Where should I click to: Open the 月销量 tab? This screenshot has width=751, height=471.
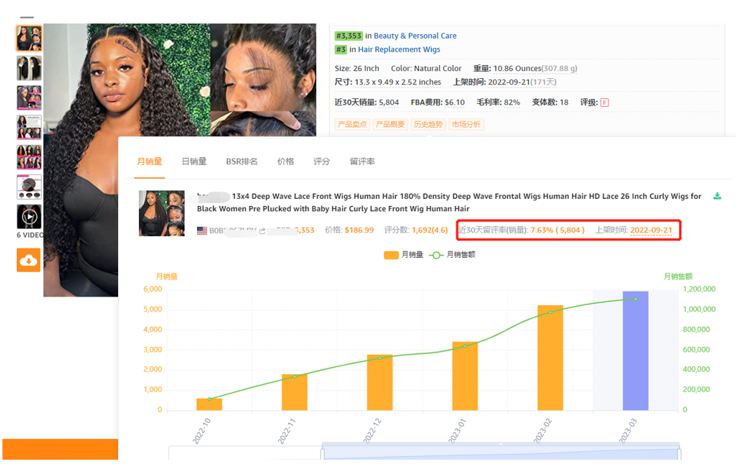coord(149,161)
